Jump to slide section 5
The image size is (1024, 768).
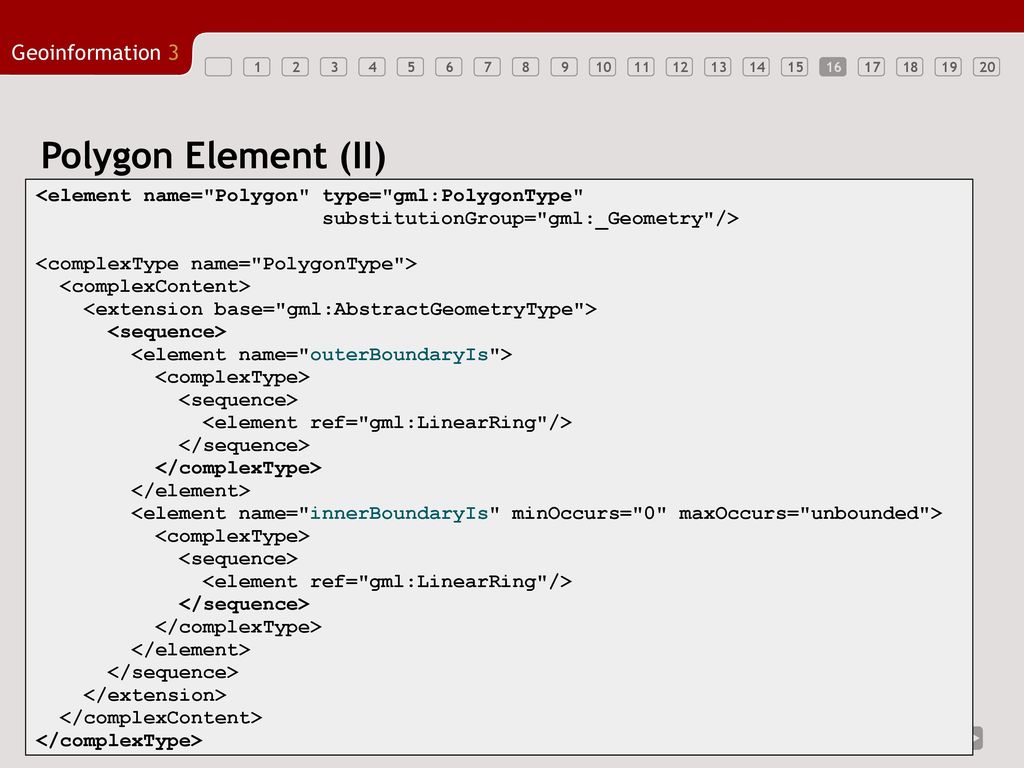[411, 67]
